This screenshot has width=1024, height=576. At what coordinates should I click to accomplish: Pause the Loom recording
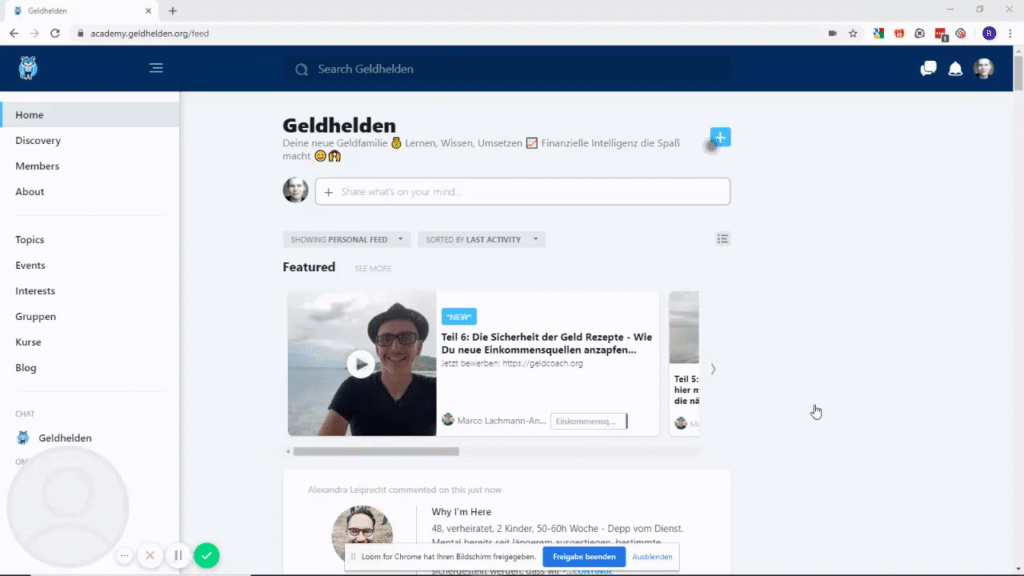[178, 556]
